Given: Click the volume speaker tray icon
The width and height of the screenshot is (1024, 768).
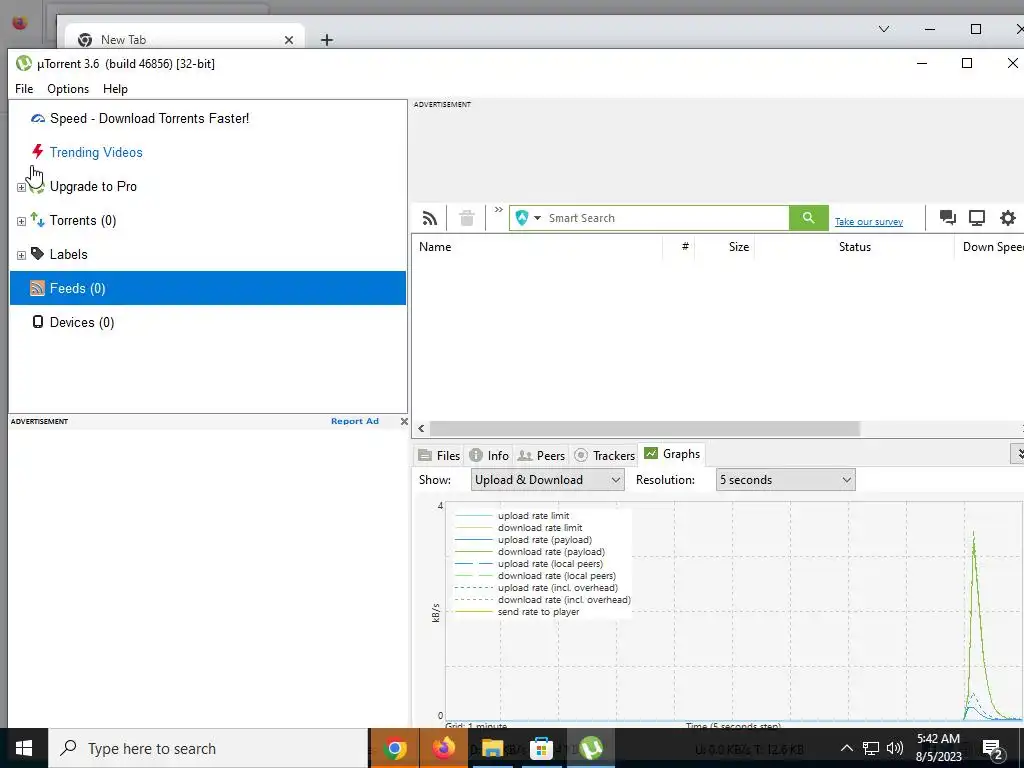Looking at the screenshot, I should pos(895,748).
